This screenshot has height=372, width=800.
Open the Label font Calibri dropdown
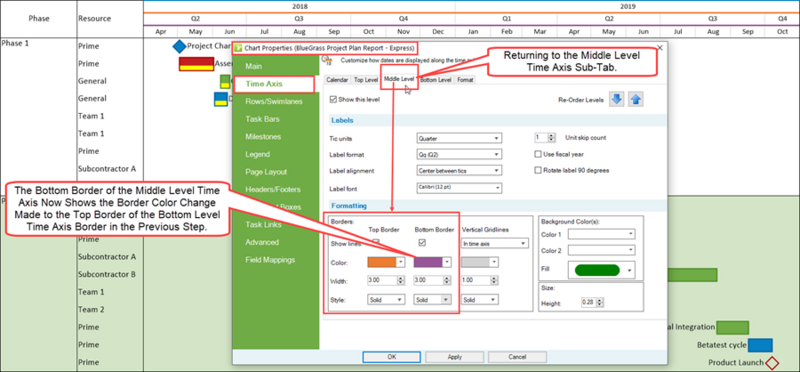point(459,188)
